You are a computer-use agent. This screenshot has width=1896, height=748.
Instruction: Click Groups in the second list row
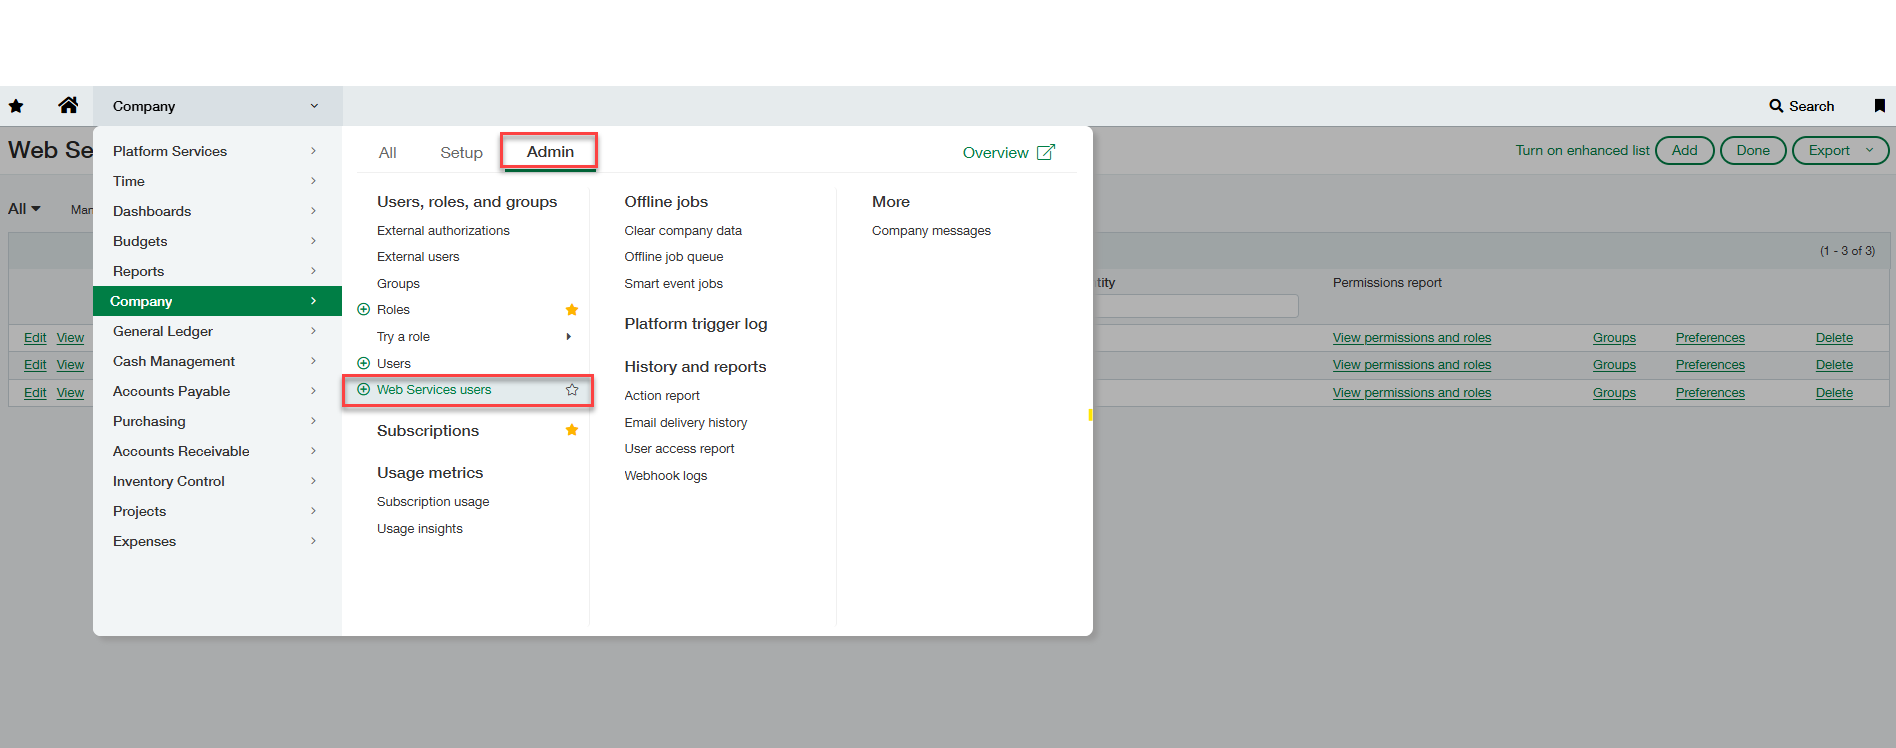pos(1614,365)
